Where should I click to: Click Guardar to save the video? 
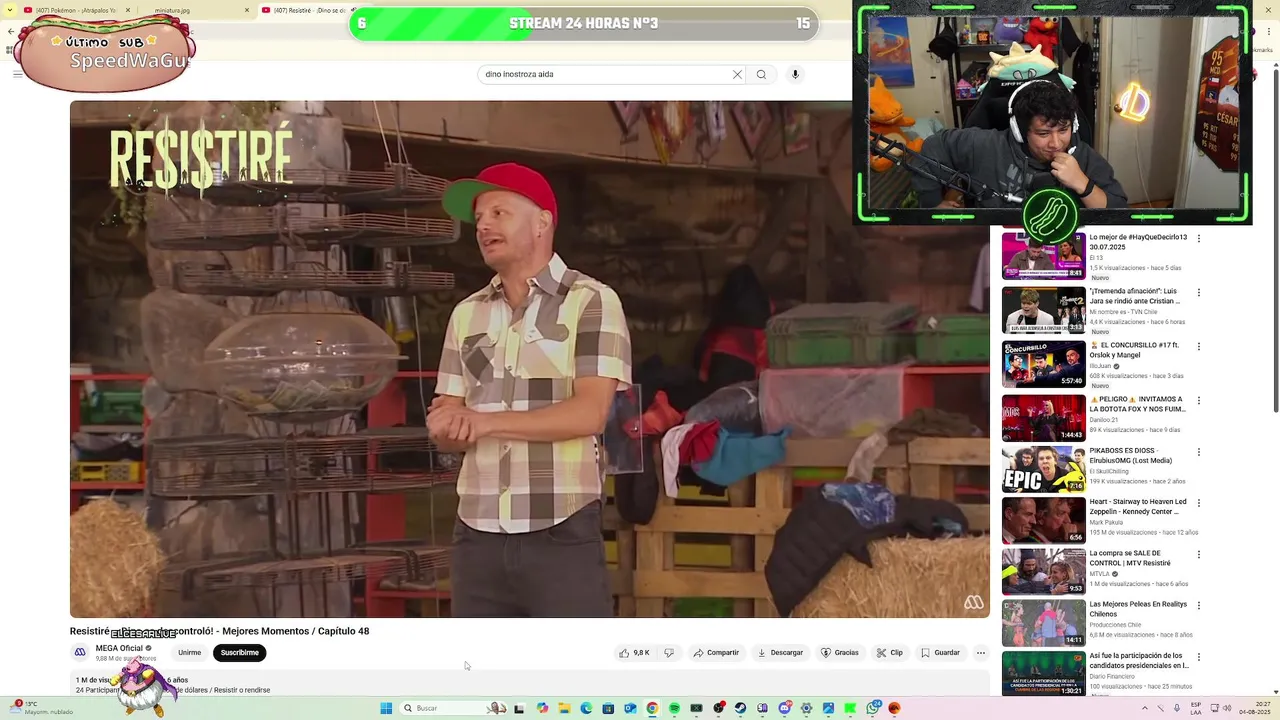coord(940,653)
